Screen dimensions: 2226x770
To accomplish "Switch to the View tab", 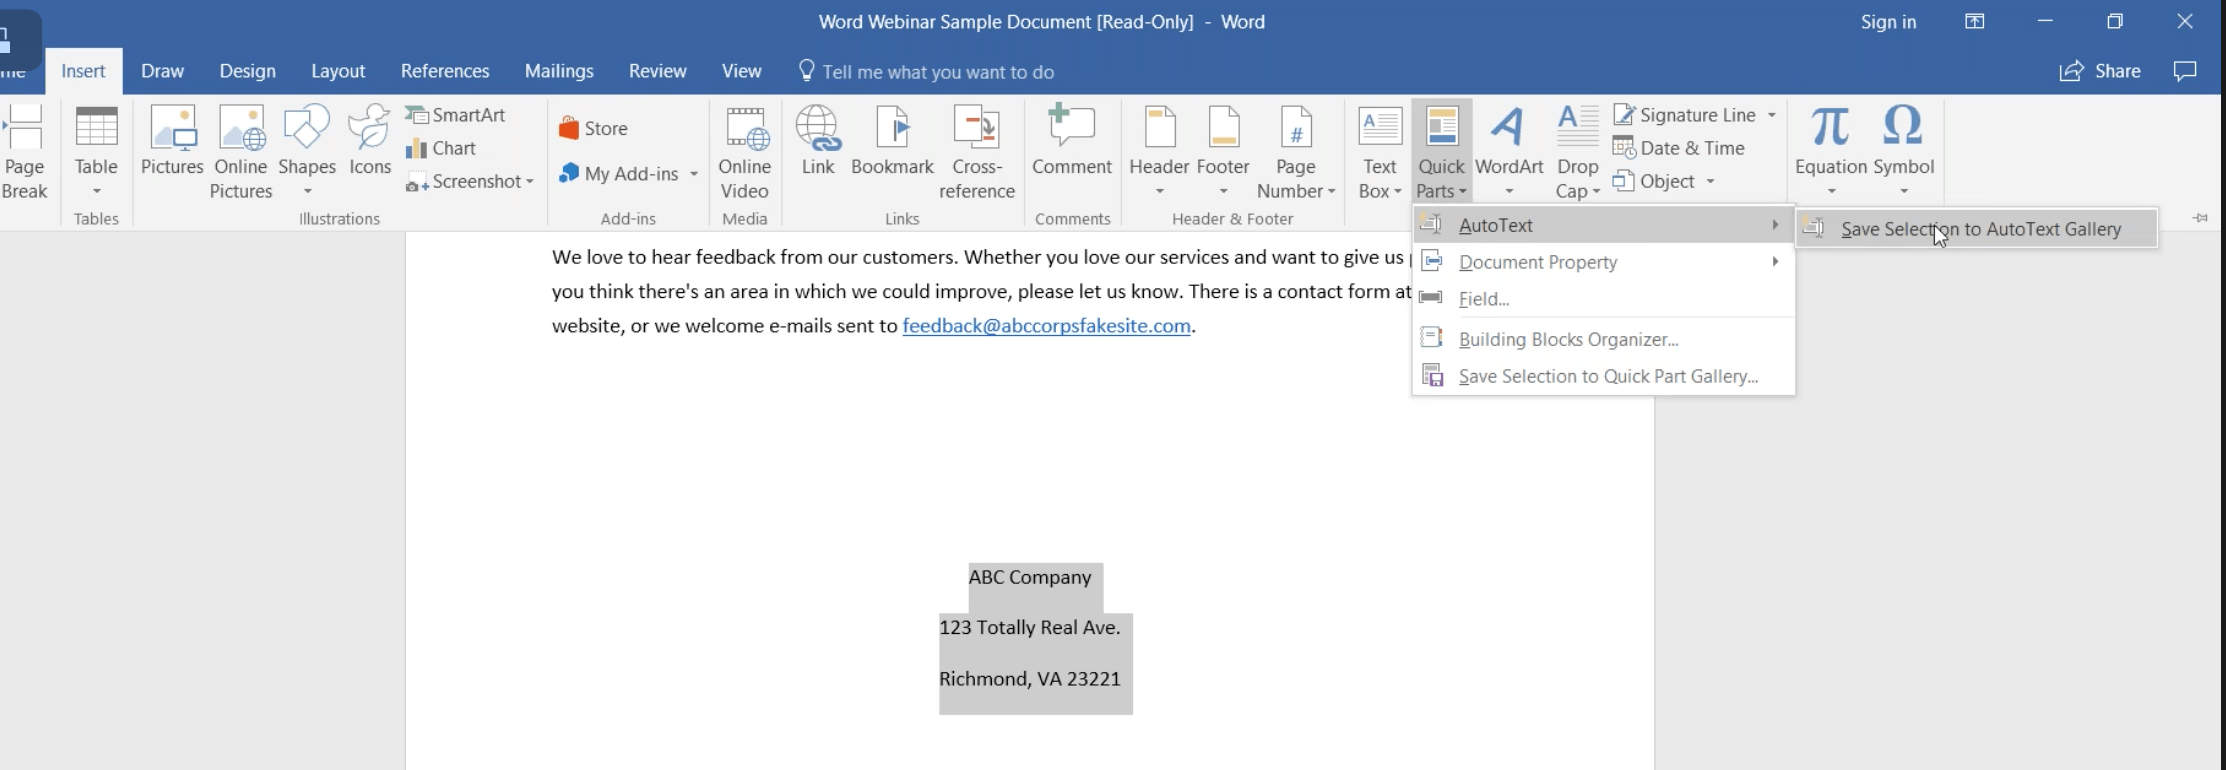I will pos(741,71).
